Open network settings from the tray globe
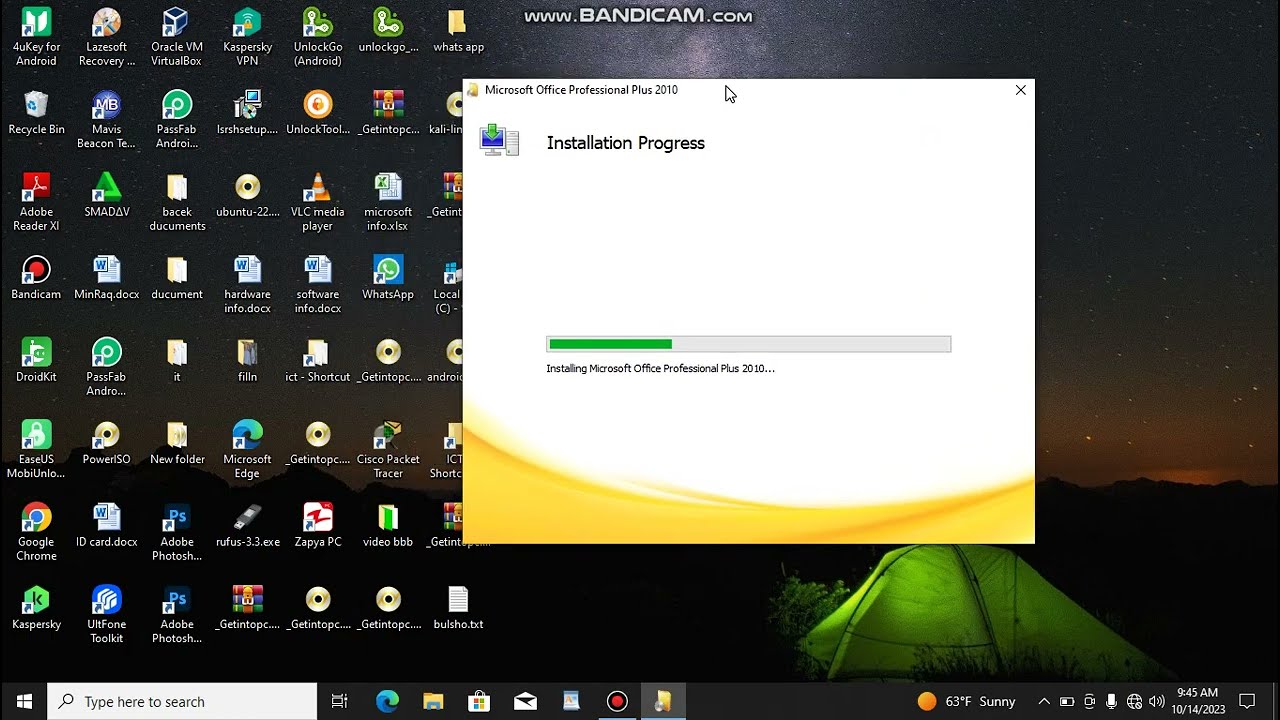 pos(1134,701)
